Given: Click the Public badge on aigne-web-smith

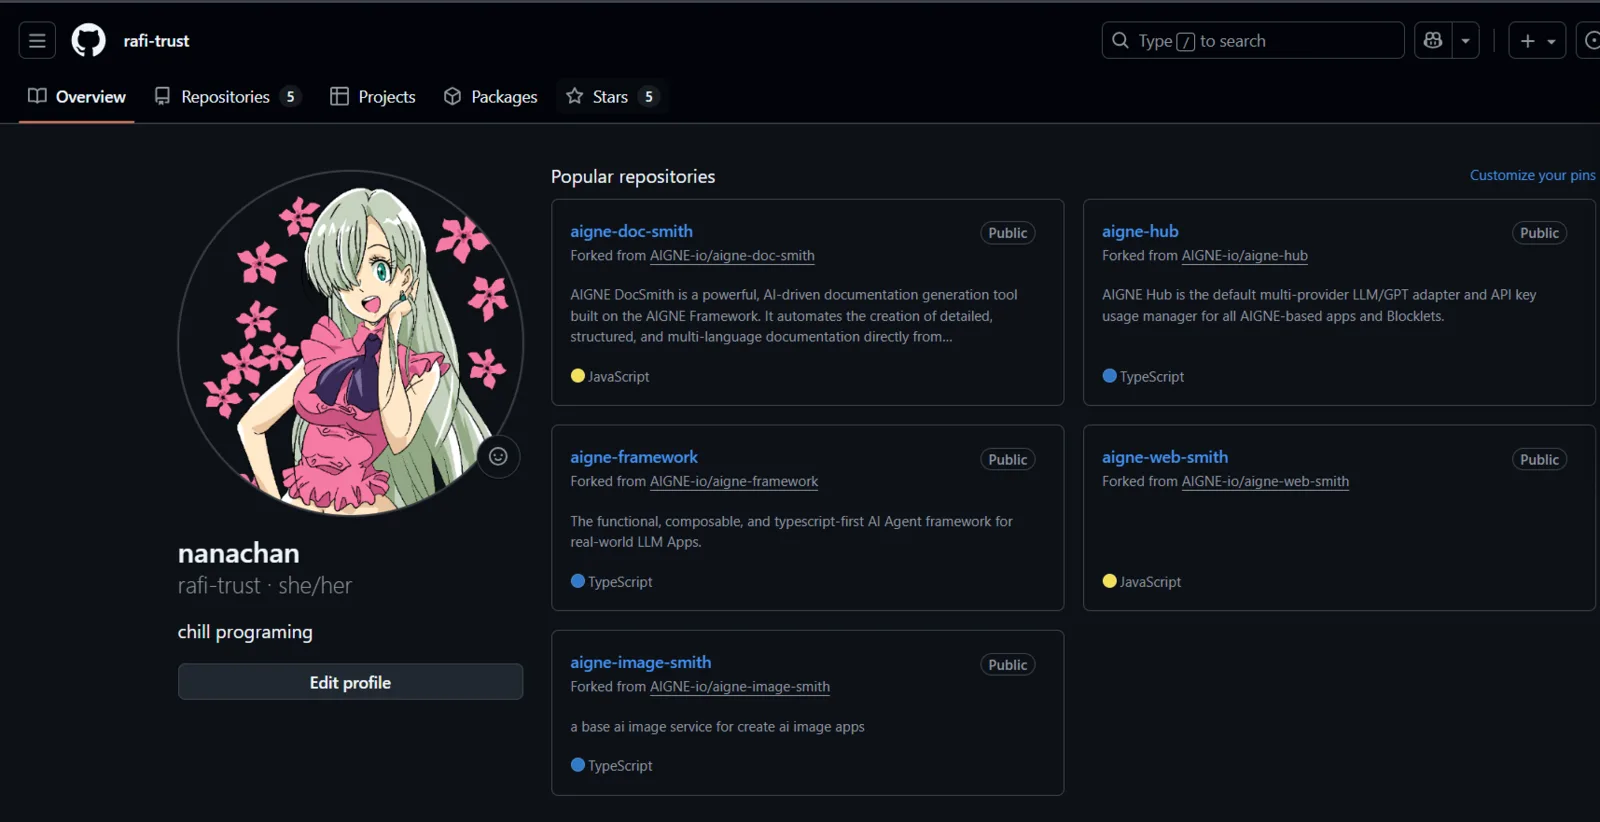Looking at the screenshot, I should click(x=1539, y=460).
